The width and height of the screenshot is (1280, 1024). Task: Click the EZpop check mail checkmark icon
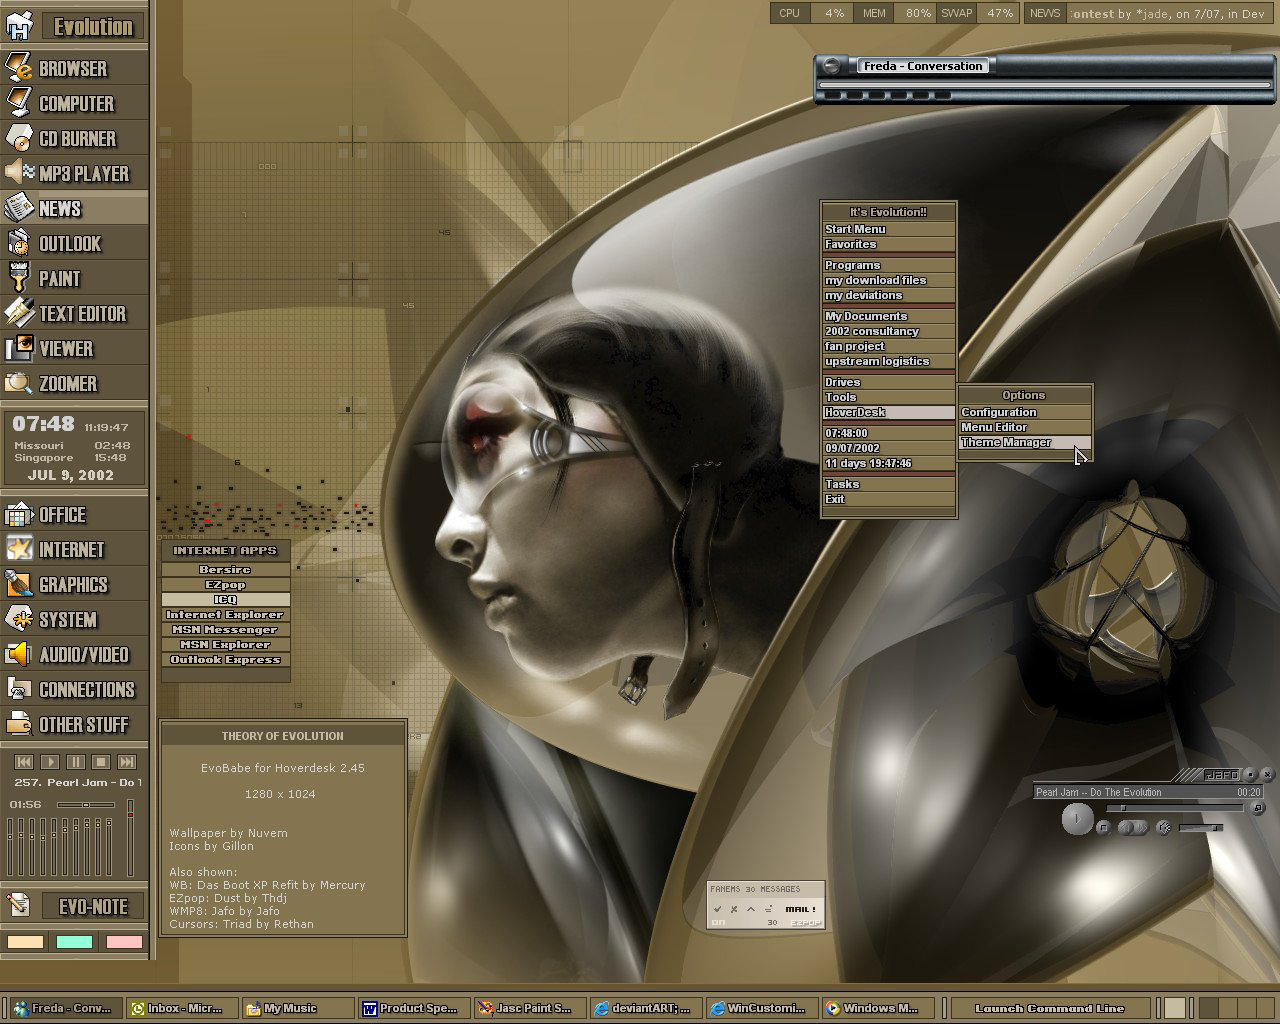pyautogui.click(x=717, y=909)
